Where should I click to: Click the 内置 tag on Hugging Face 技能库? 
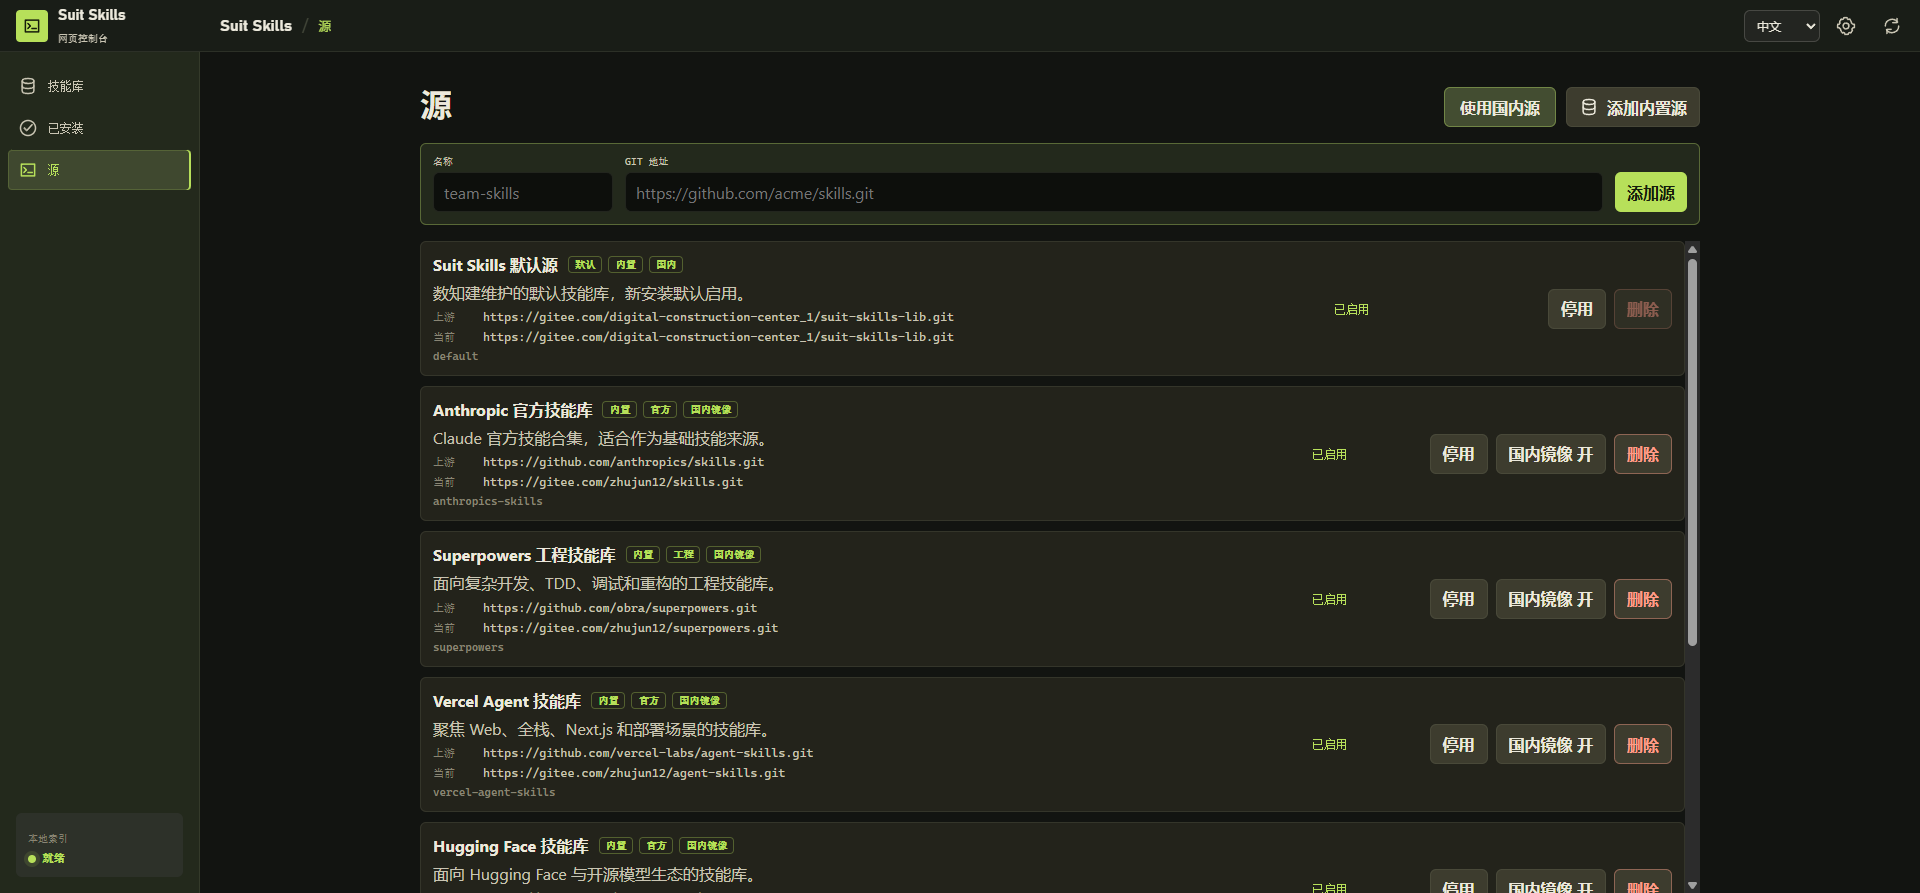coord(616,846)
